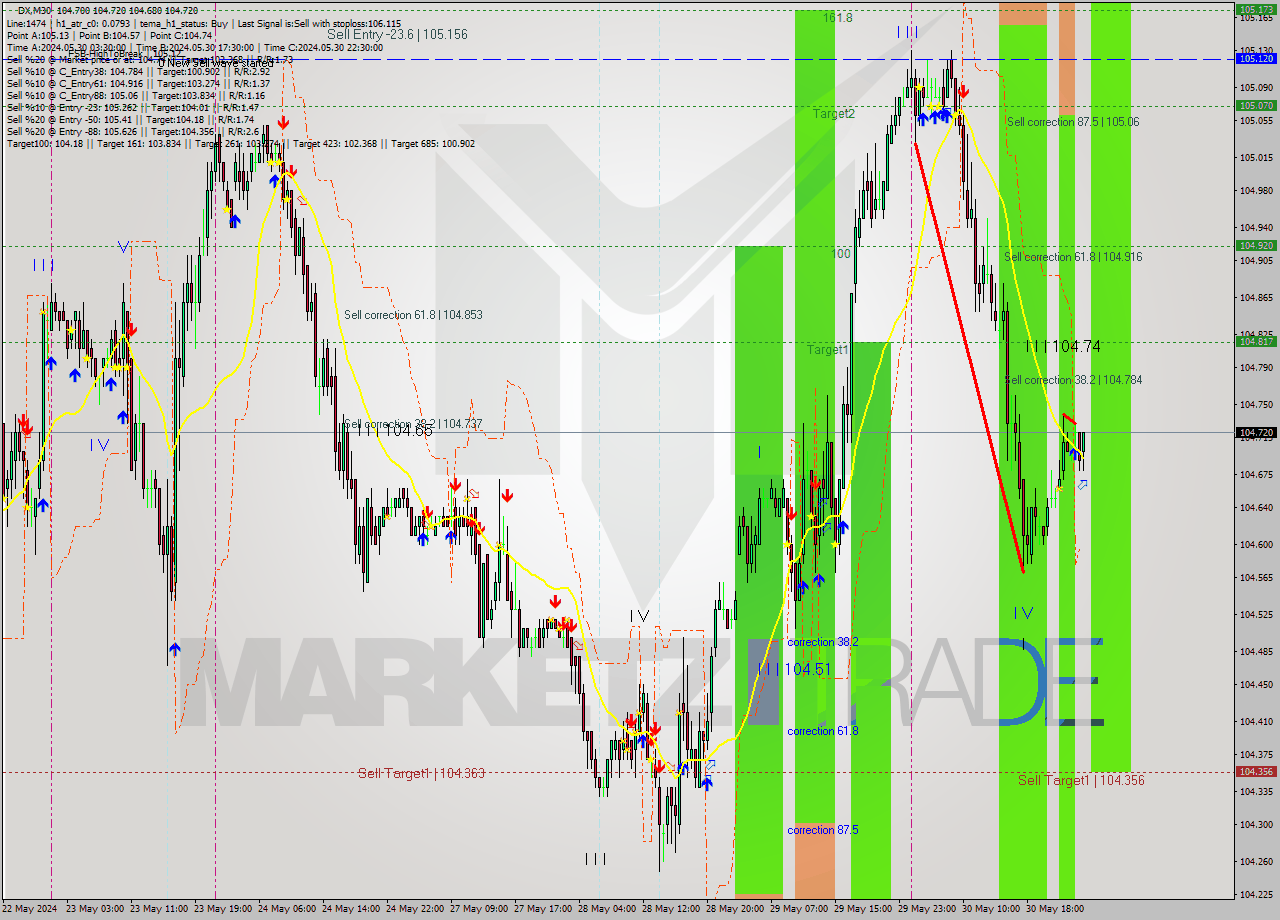1280x920 pixels.
Task: Select the 'Sell correction 87.5 | 105.06' label
Action: pos(1072,122)
